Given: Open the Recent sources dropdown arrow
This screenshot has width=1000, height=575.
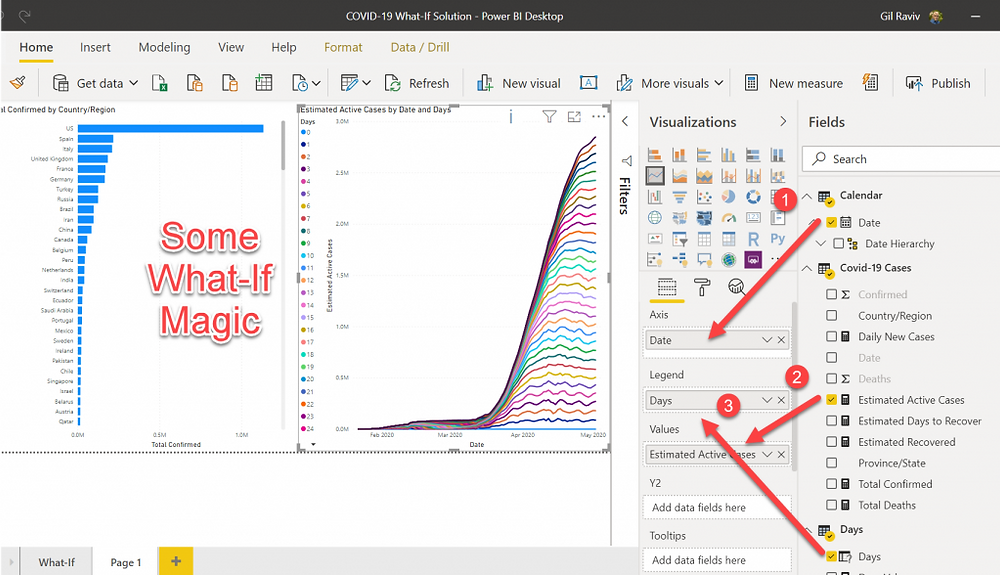Looking at the screenshot, I should click(x=316, y=84).
